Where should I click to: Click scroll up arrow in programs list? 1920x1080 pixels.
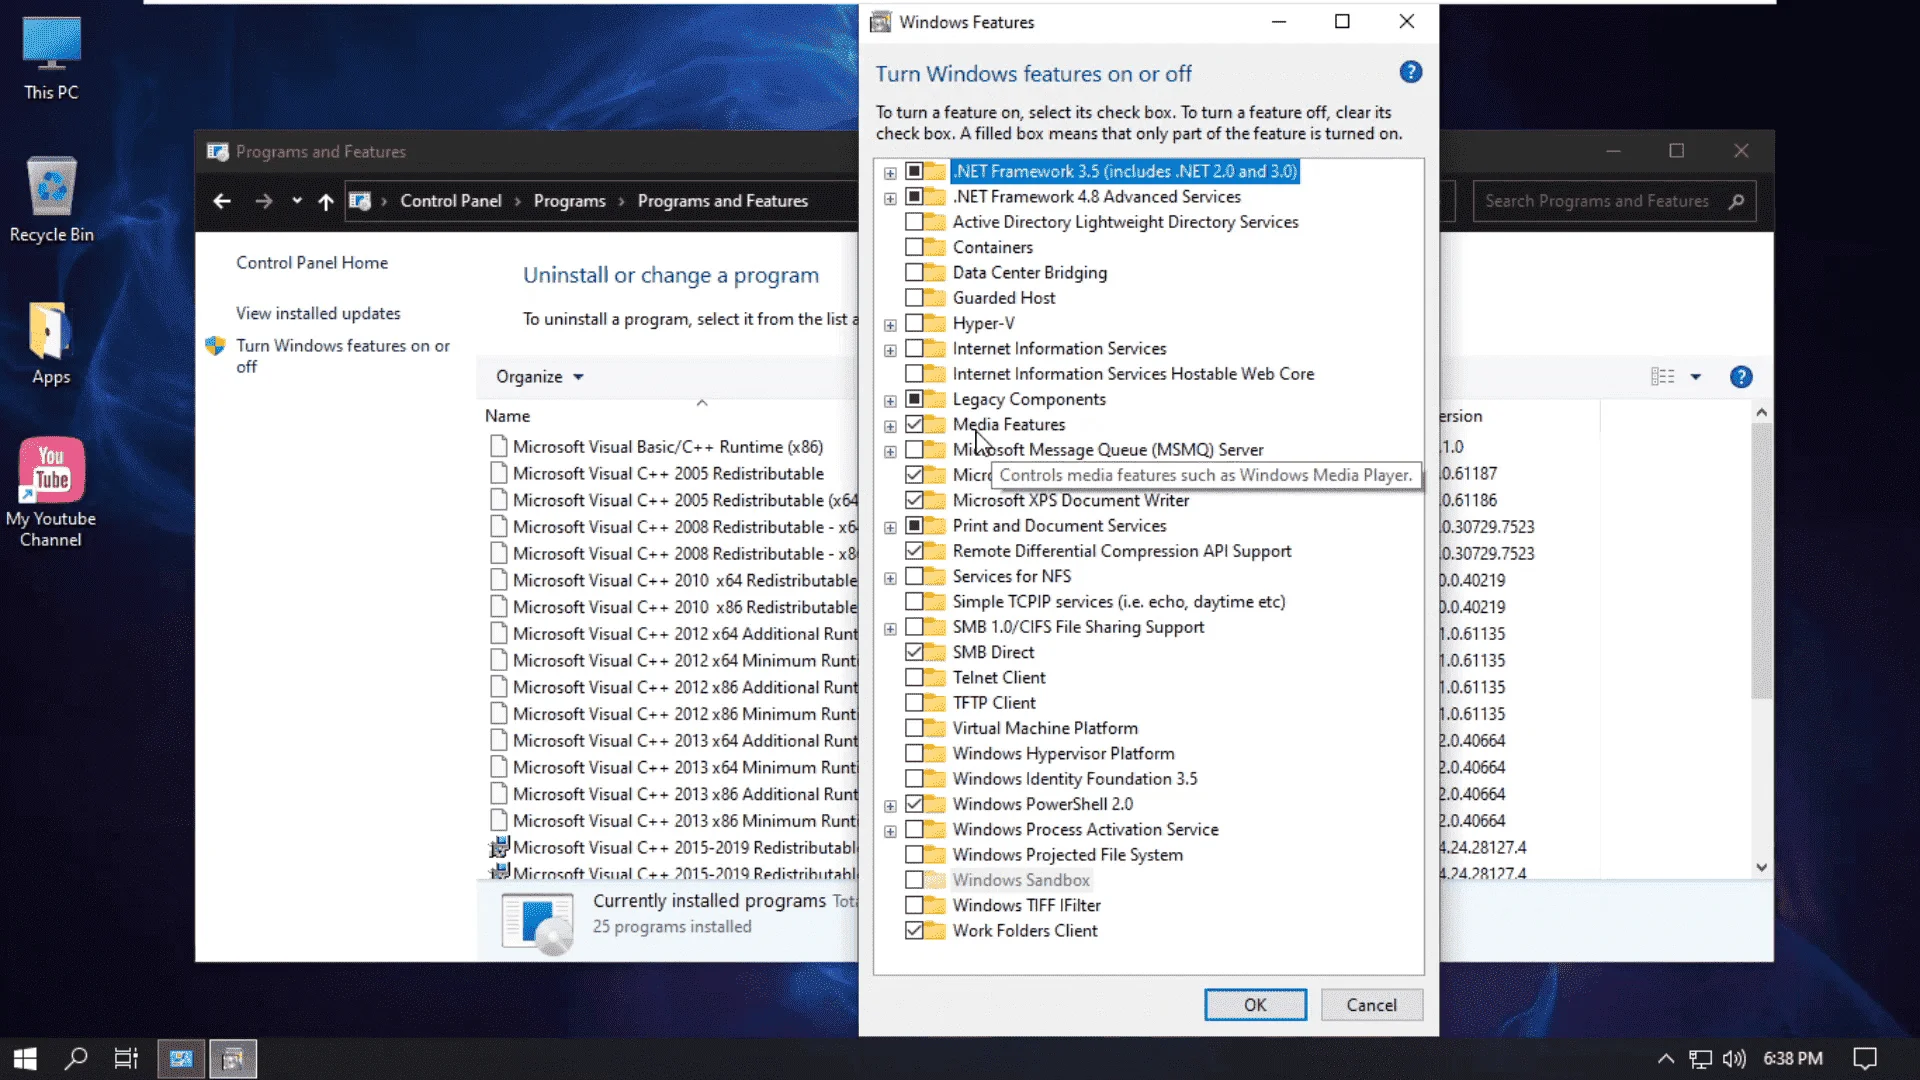pos(1762,412)
